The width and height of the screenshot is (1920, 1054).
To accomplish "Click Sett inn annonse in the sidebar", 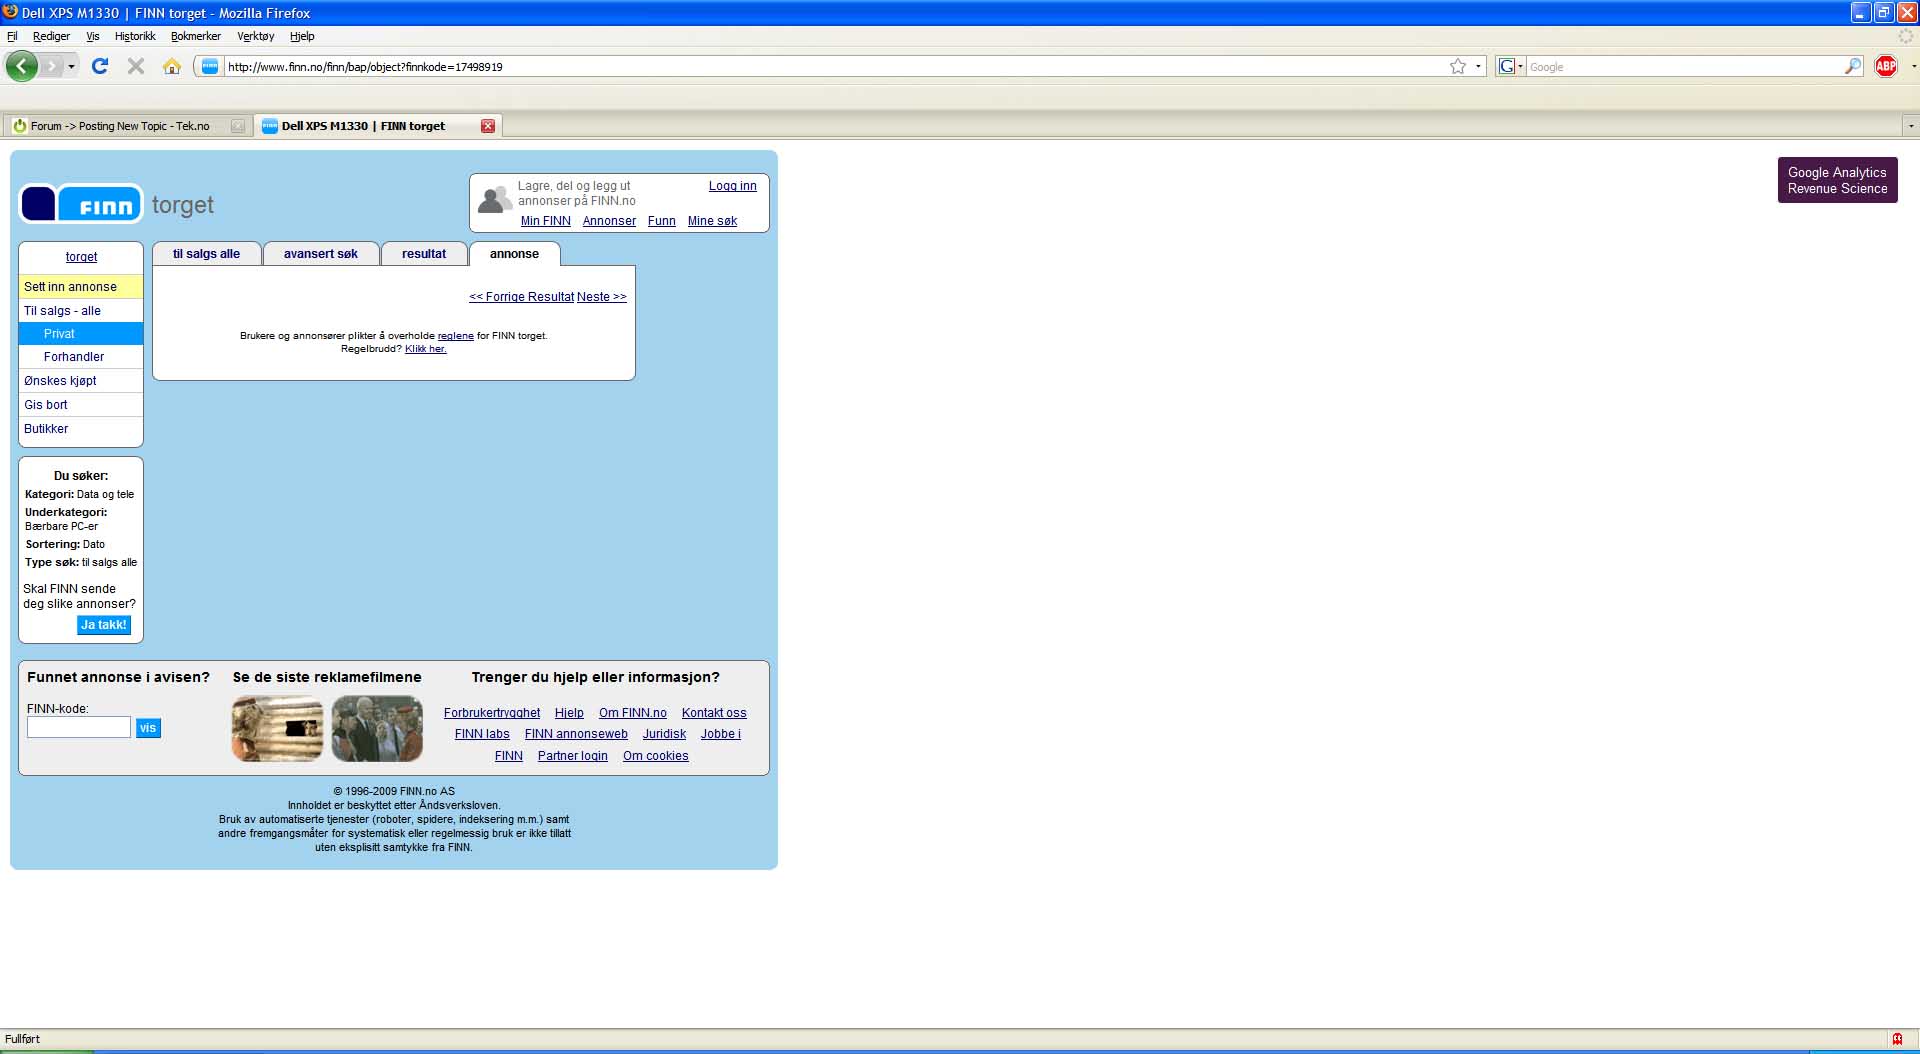I will click(81, 287).
